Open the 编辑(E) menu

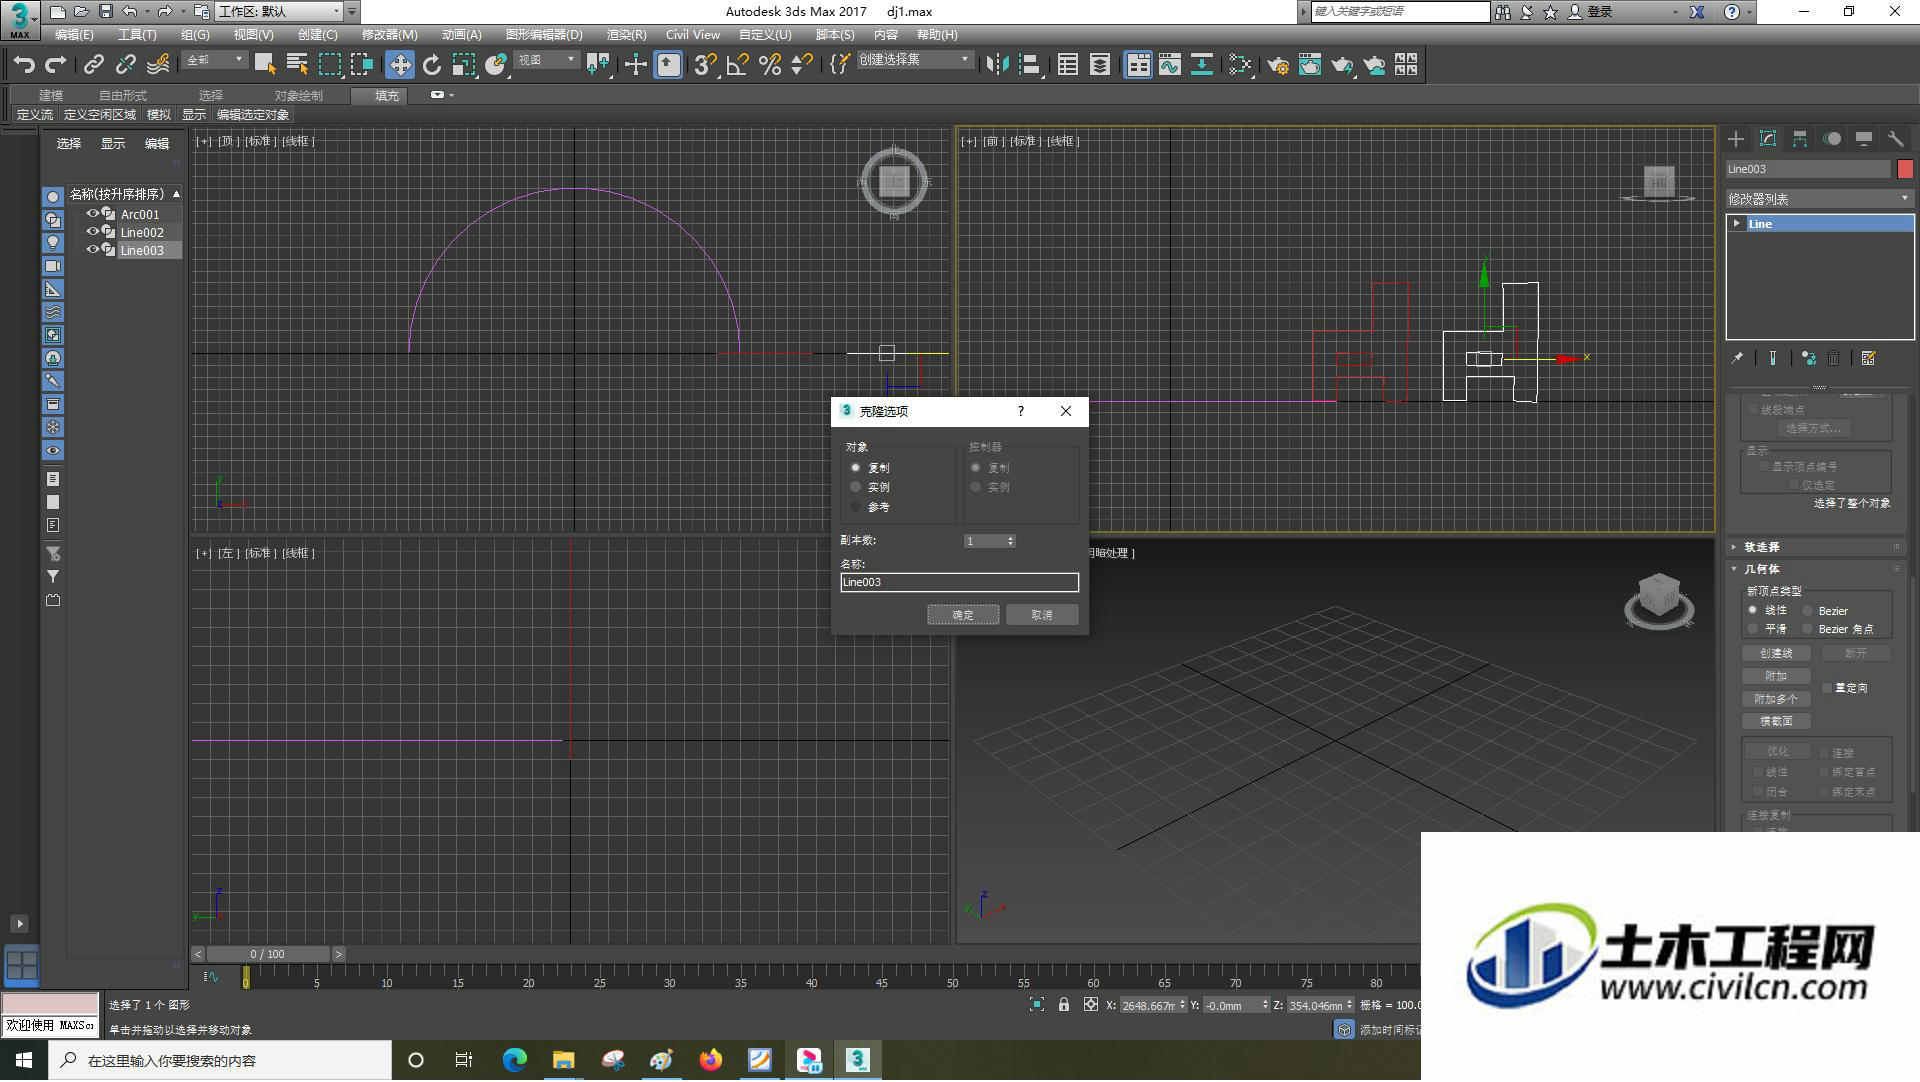tap(74, 34)
